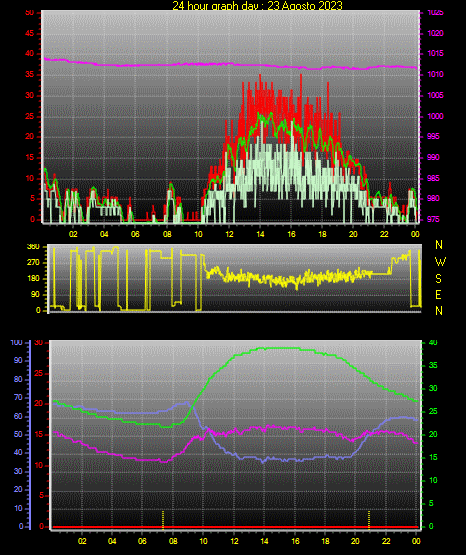Click the N compass label at top
This screenshot has width=466, height=555.
pyautogui.click(x=439, y=245)
